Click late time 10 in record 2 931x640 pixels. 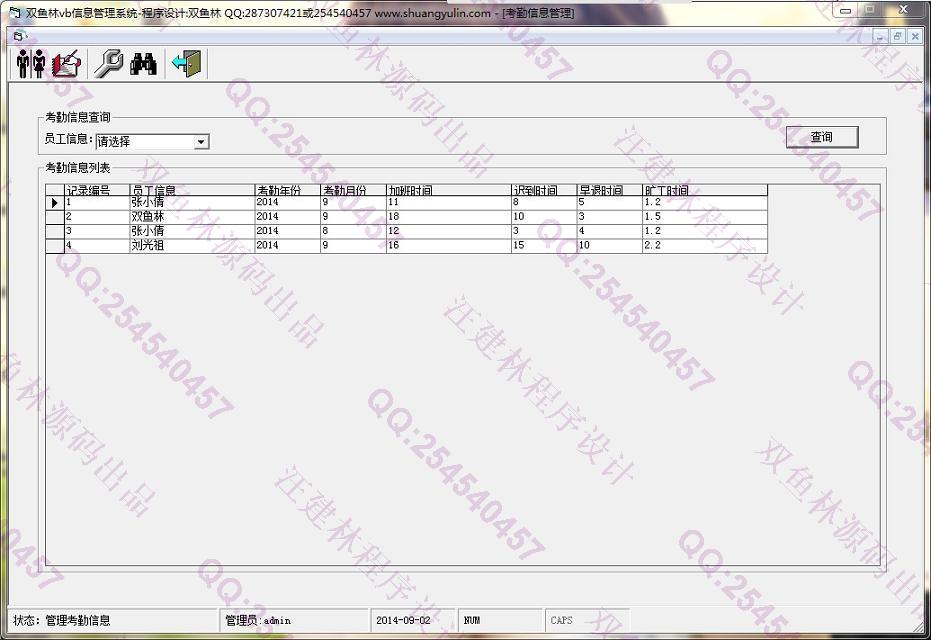[x=544, y=217]
